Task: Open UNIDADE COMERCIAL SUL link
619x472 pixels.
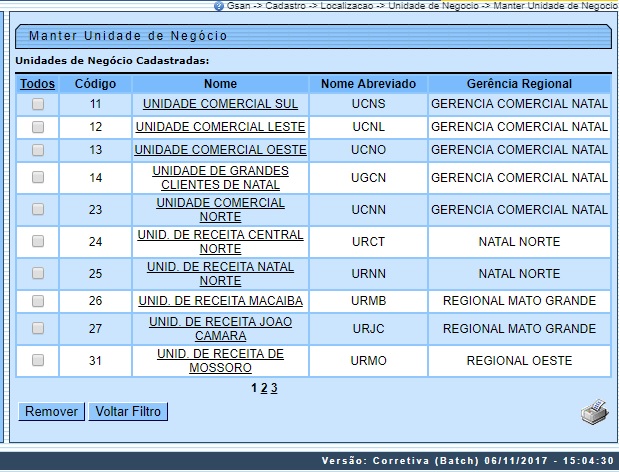Action: (x=220, y=104)
